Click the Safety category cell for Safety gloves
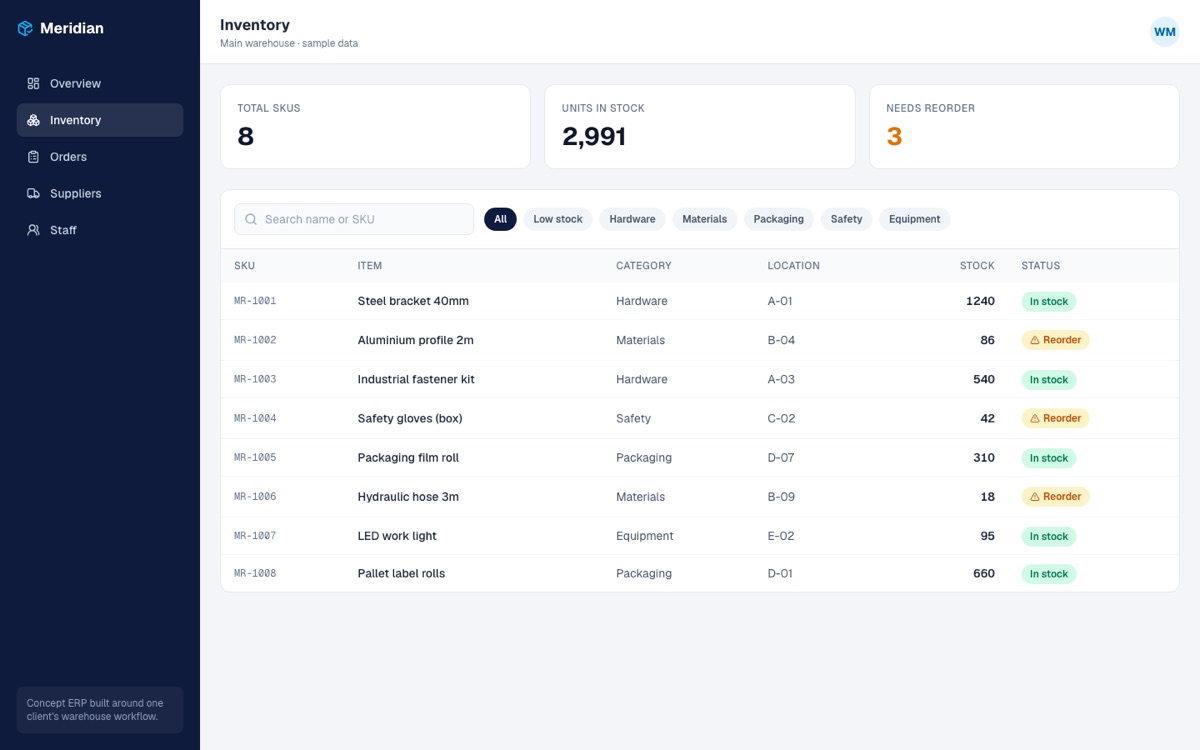Screen dimensions: 1200x750 click(x=633, y=419)
